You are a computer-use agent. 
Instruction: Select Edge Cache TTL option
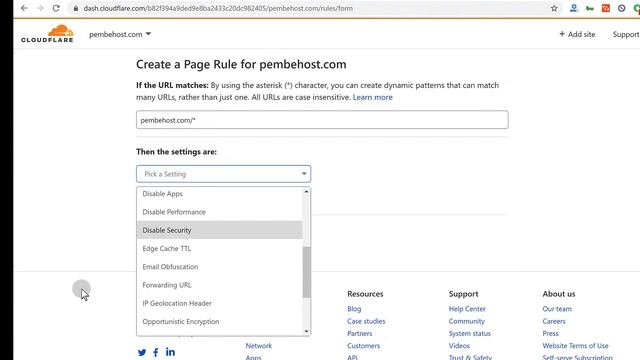pyautogui.click(x=220, y=248)
